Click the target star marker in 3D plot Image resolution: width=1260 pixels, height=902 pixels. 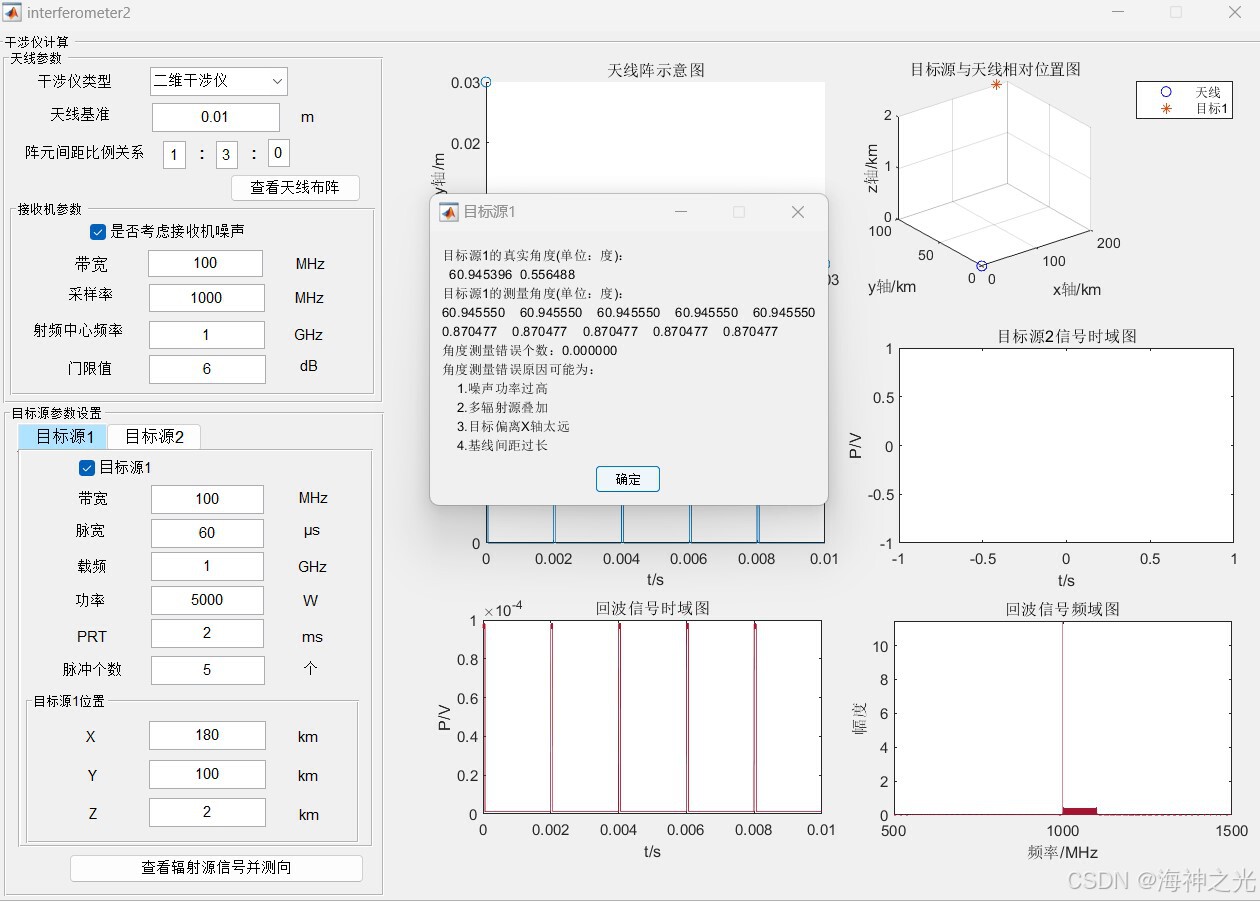pyautogui.click(x=996, y=85)
